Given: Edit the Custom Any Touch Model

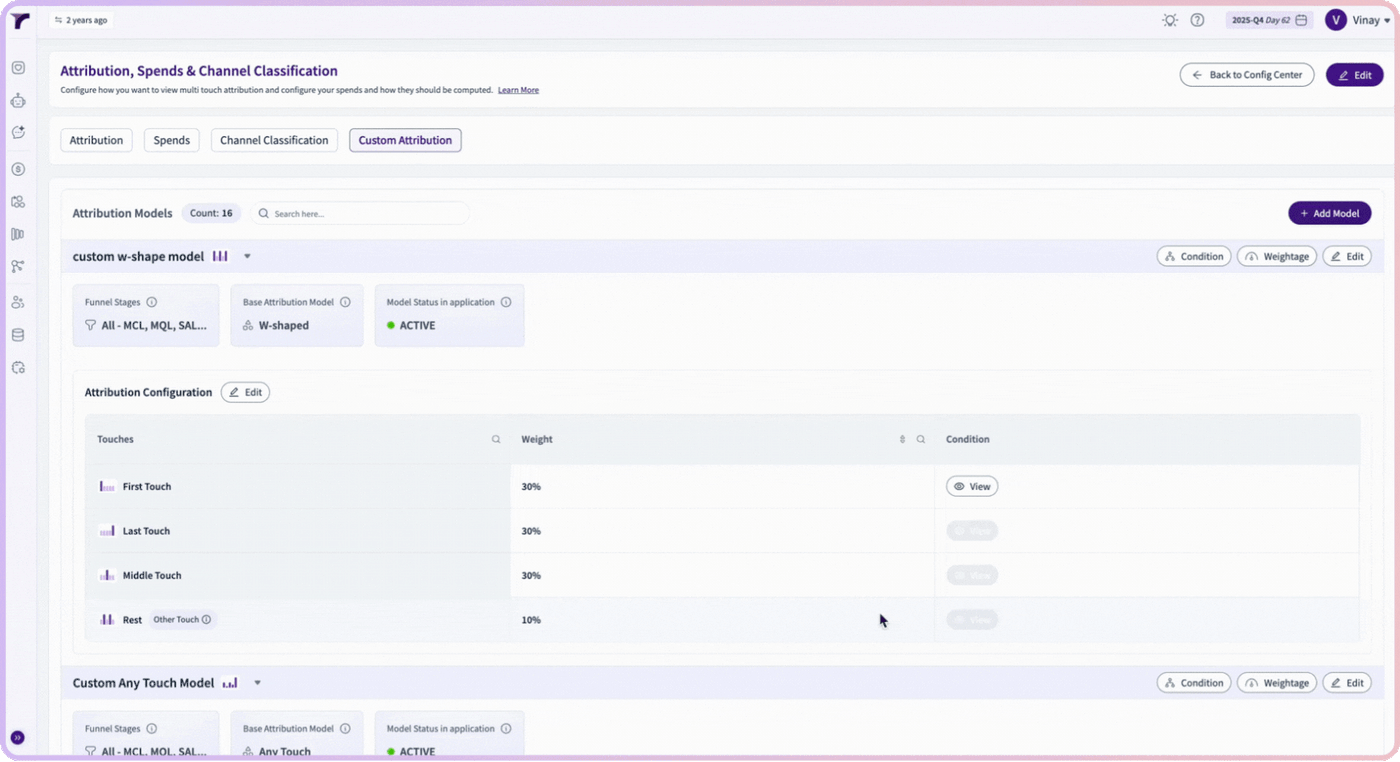Looking at the screenshot, I should (1347, 683).
